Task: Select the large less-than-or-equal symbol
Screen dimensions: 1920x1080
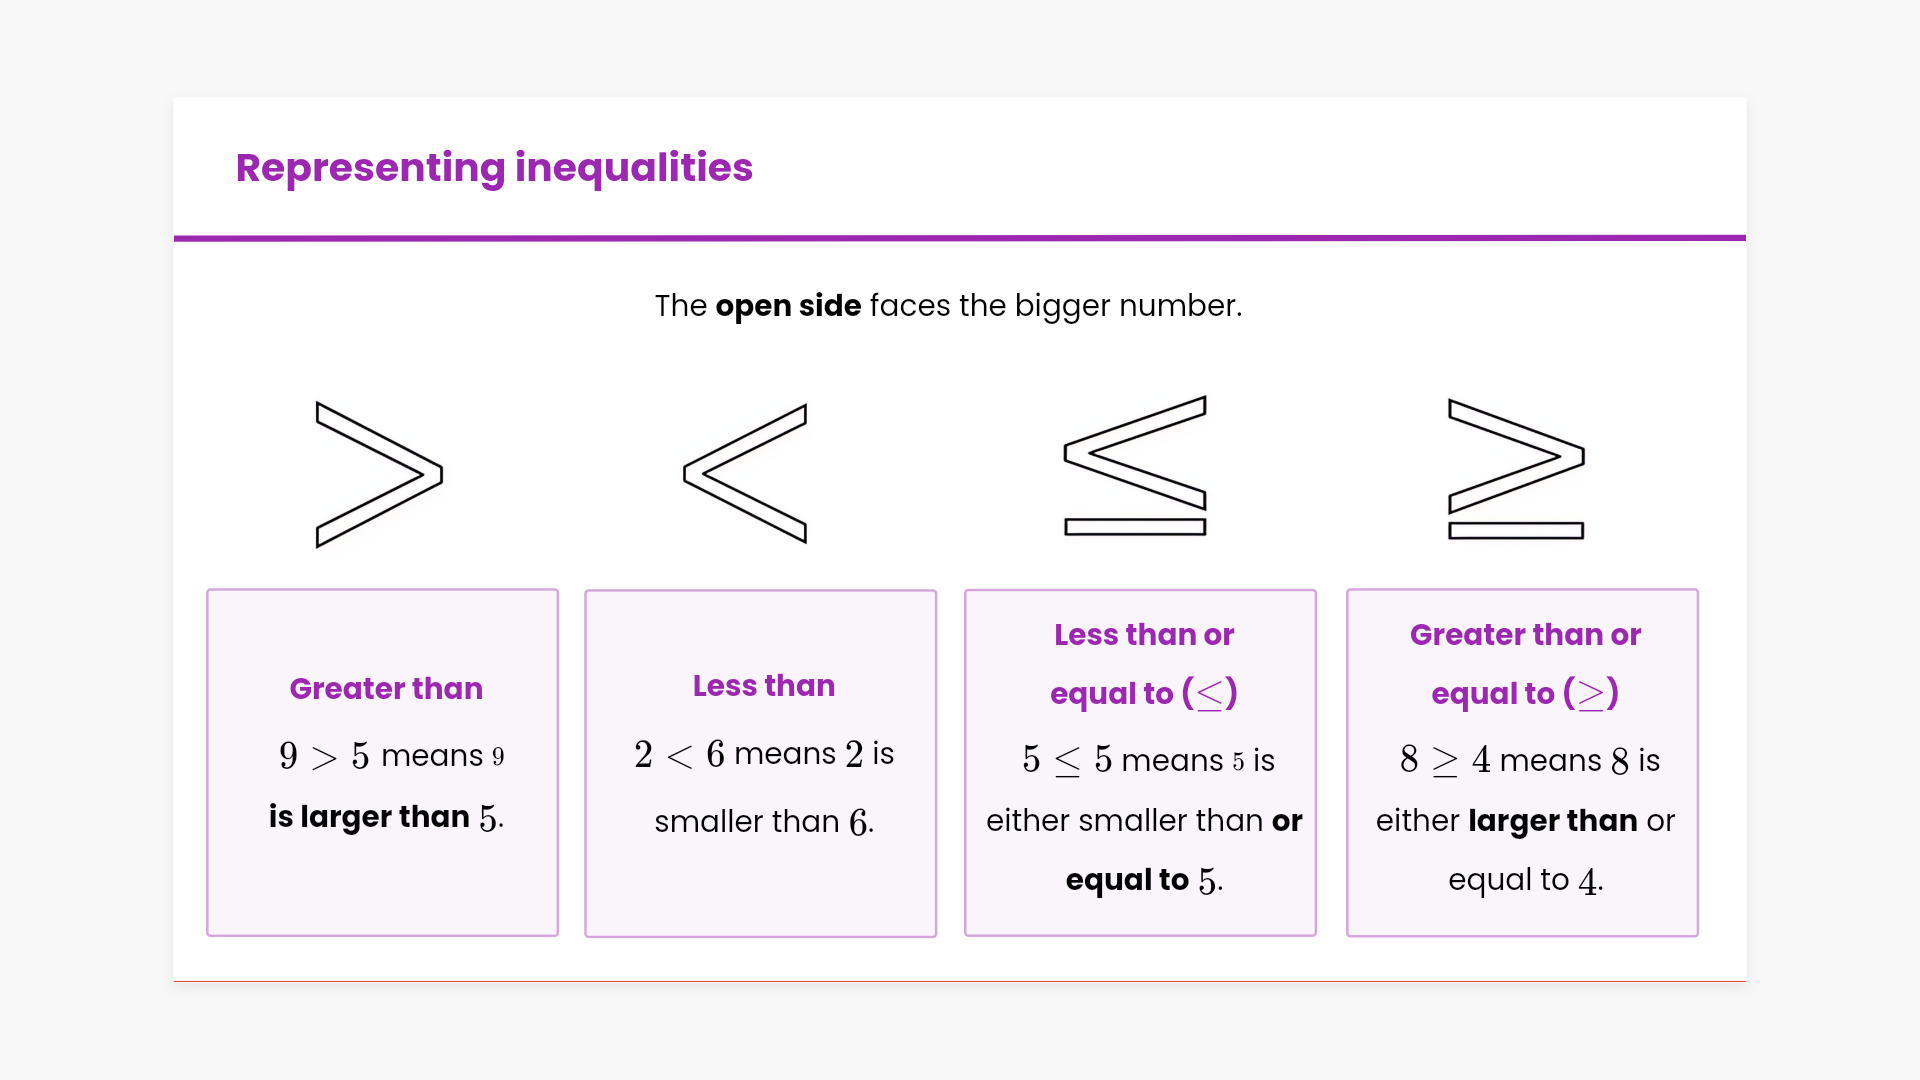Action: click(1135, 465)
